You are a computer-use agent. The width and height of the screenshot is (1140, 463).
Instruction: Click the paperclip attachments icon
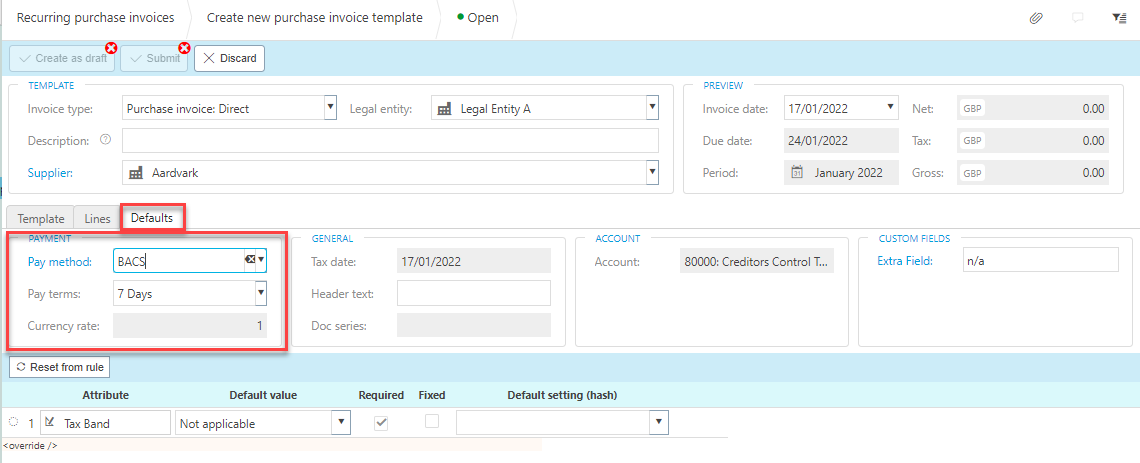point(1036,18)
